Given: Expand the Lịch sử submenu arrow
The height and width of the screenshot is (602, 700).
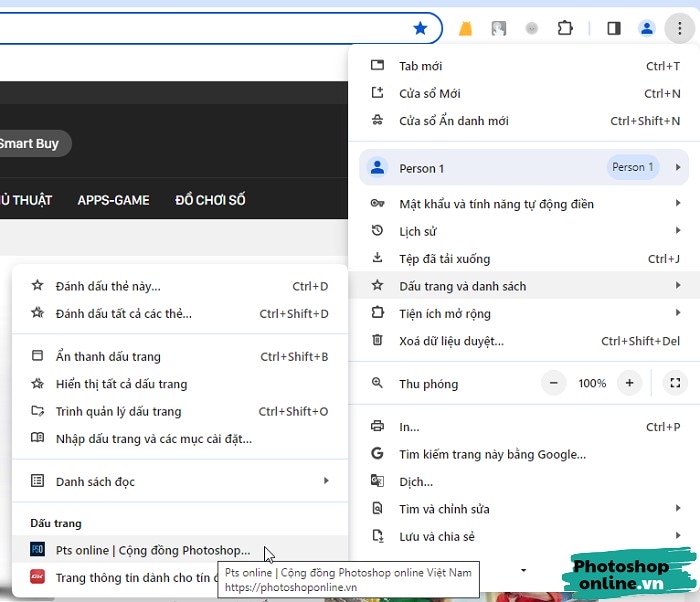Looking at the screenshot, I should [678, 230].
